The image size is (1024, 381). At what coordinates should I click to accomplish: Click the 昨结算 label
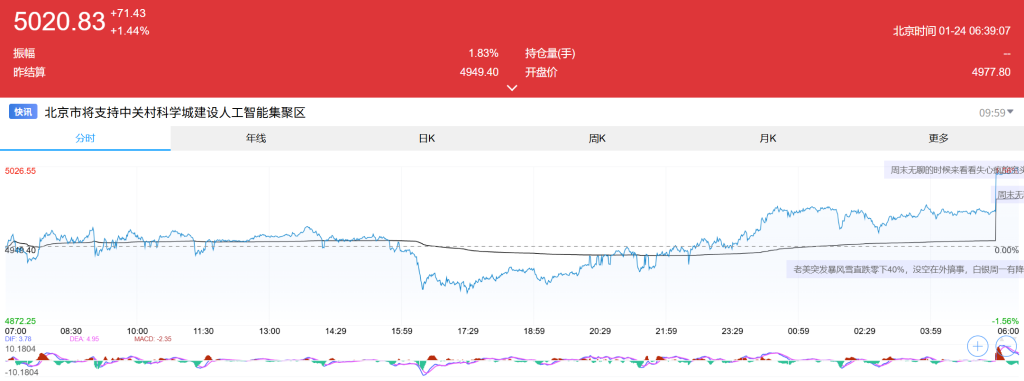[x=29, y=72]
